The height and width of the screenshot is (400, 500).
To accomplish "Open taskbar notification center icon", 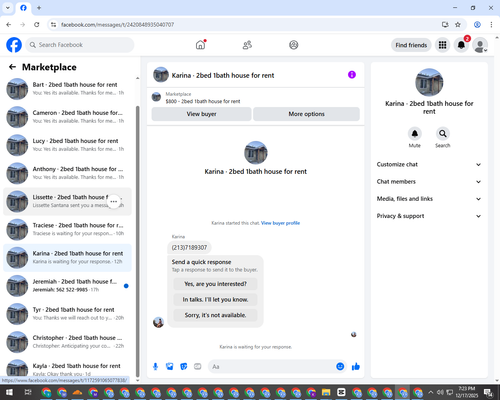I will (x=488, y=392).
